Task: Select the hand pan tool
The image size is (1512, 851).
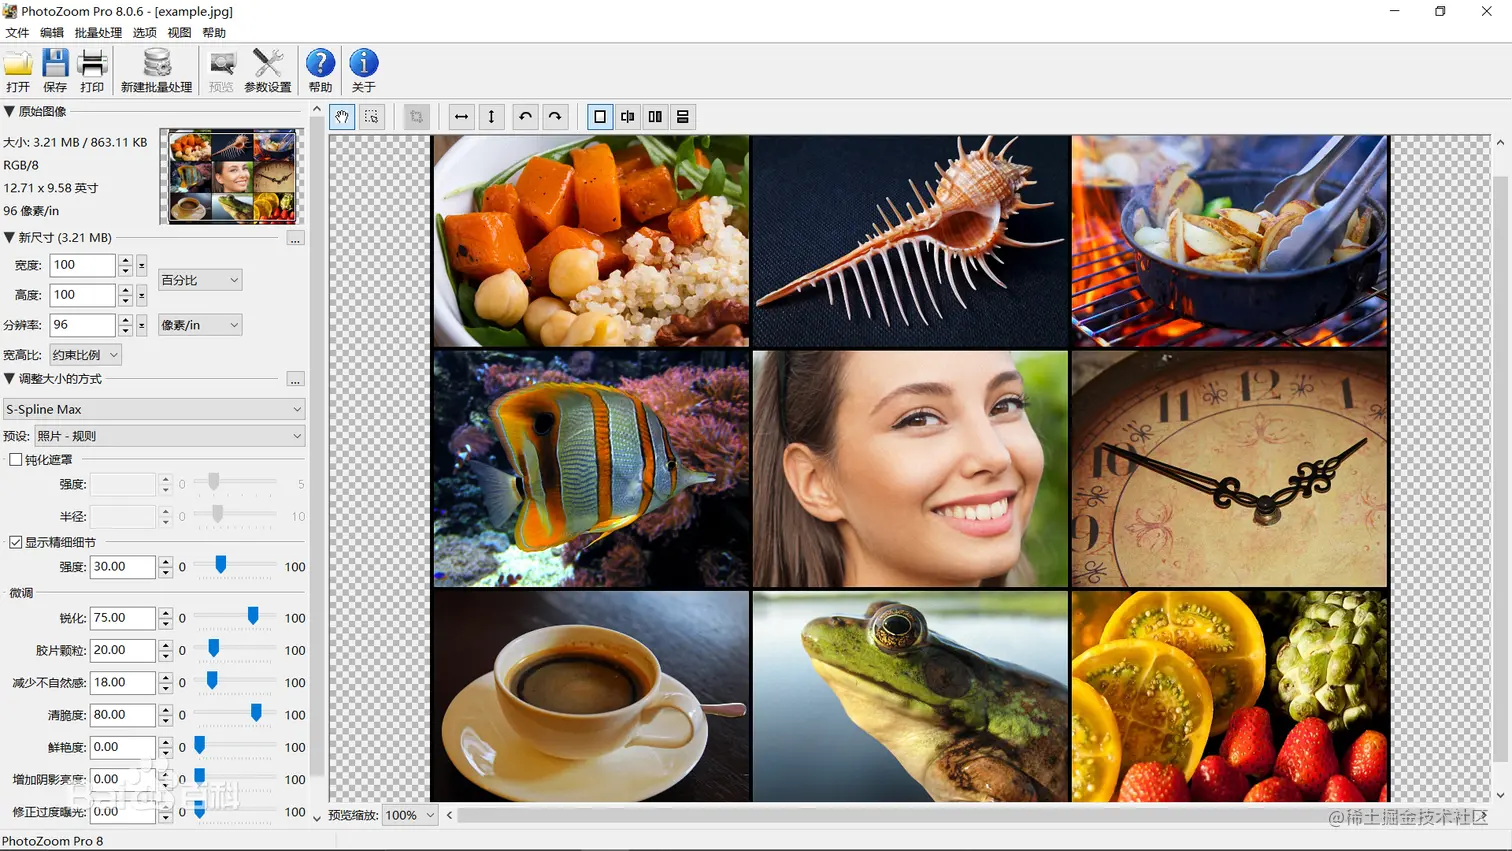Action: [x=342, y=117]
